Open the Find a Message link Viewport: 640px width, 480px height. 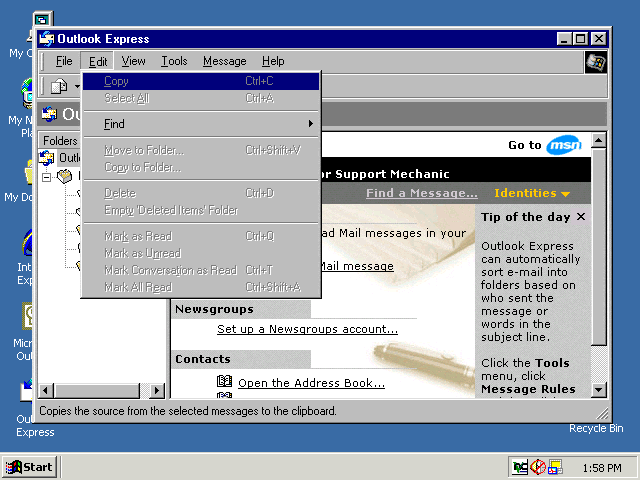tap(422, 193)
